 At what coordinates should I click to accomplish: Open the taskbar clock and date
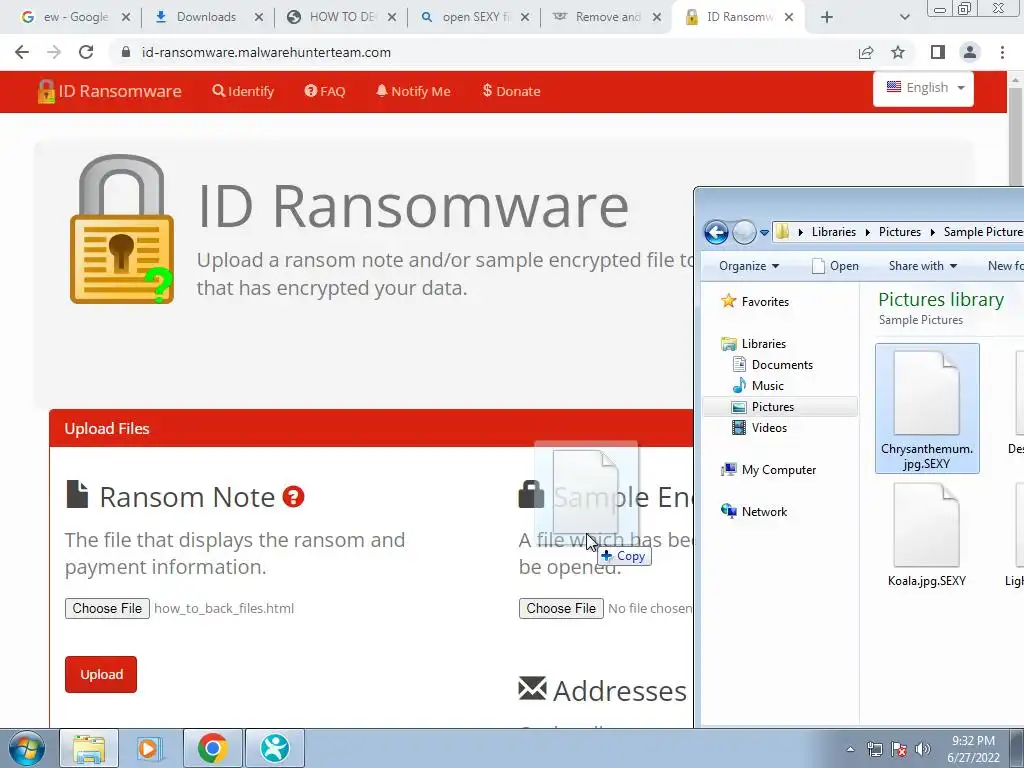tap(973, 749)
